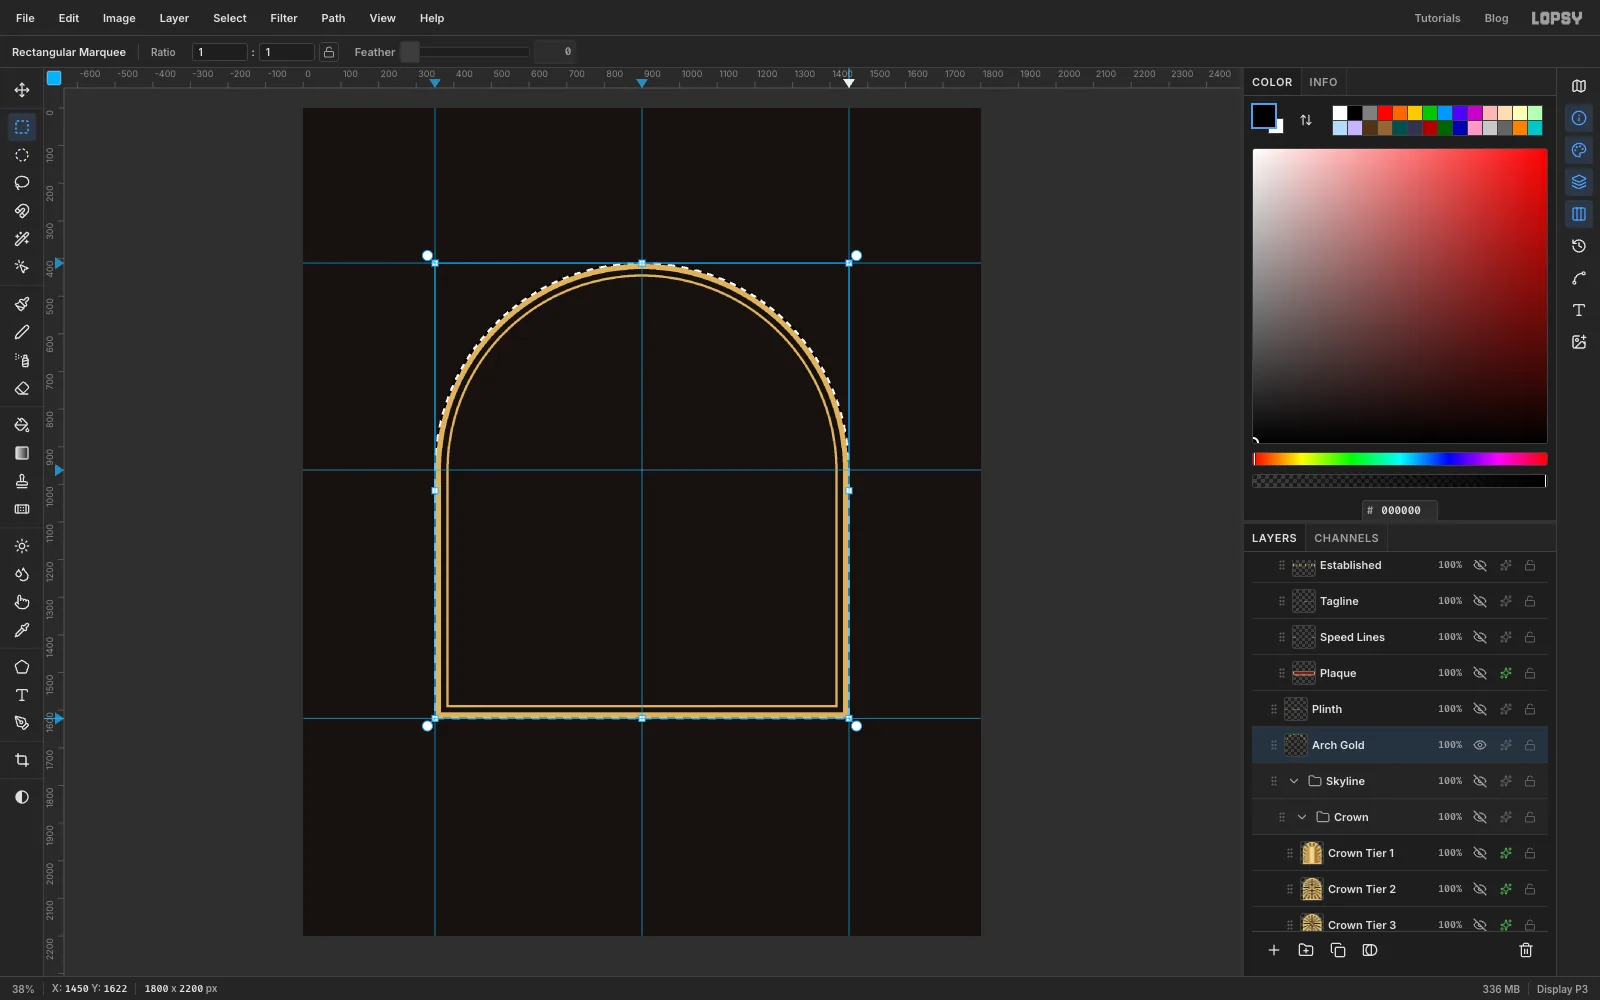Image resolution: width=1600 pixels, height=1000 pixels.
Task: Click the foreground color swatch
Action: click(1264, 116)
